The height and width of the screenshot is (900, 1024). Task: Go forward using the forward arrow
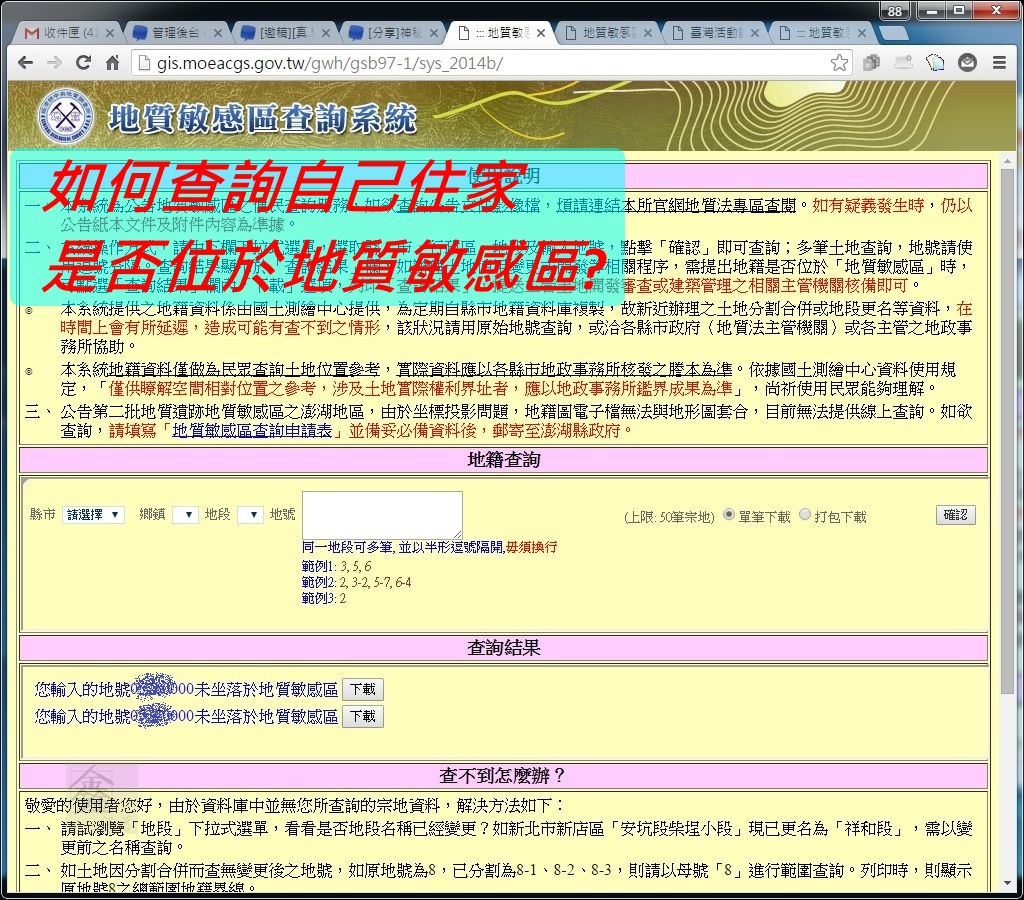click(x=54, y=63)
